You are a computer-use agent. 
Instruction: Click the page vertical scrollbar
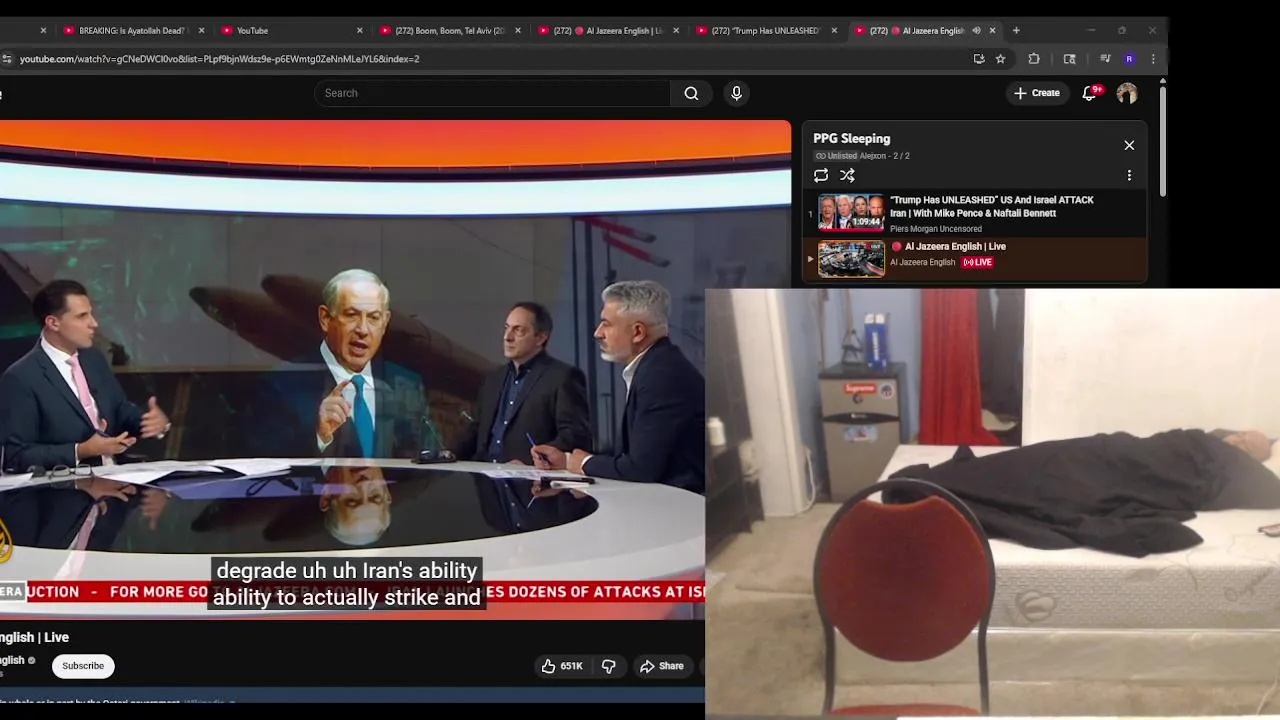pyautogui.click(x=1163, y=140)
